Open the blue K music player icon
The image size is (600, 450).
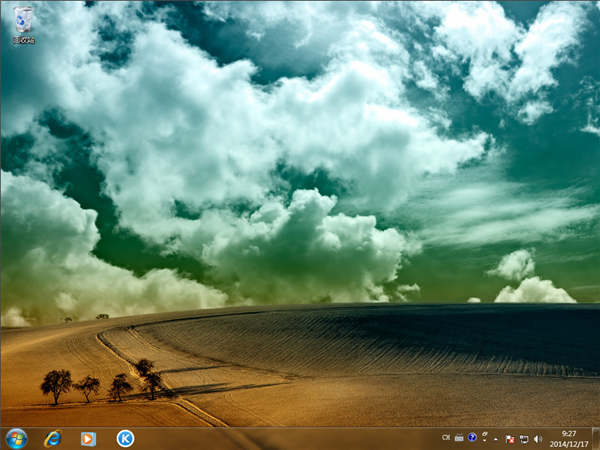[x=125, y=438]
